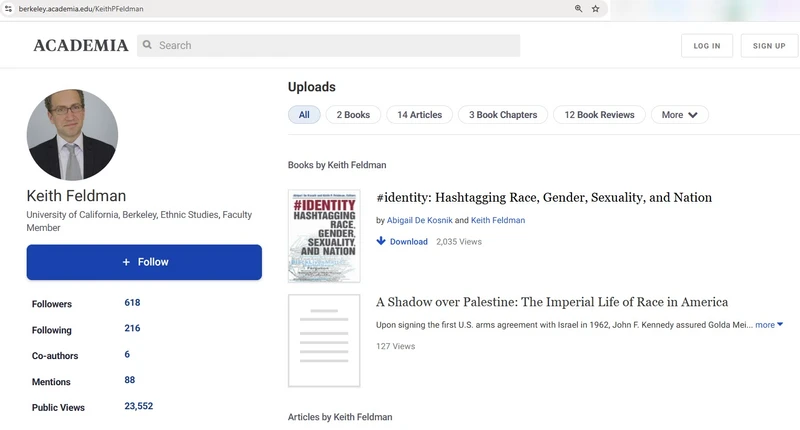Click the Articles by Keith Feldman heading
The width and height of the screenshot is (800, 430).
click(340, 417)
